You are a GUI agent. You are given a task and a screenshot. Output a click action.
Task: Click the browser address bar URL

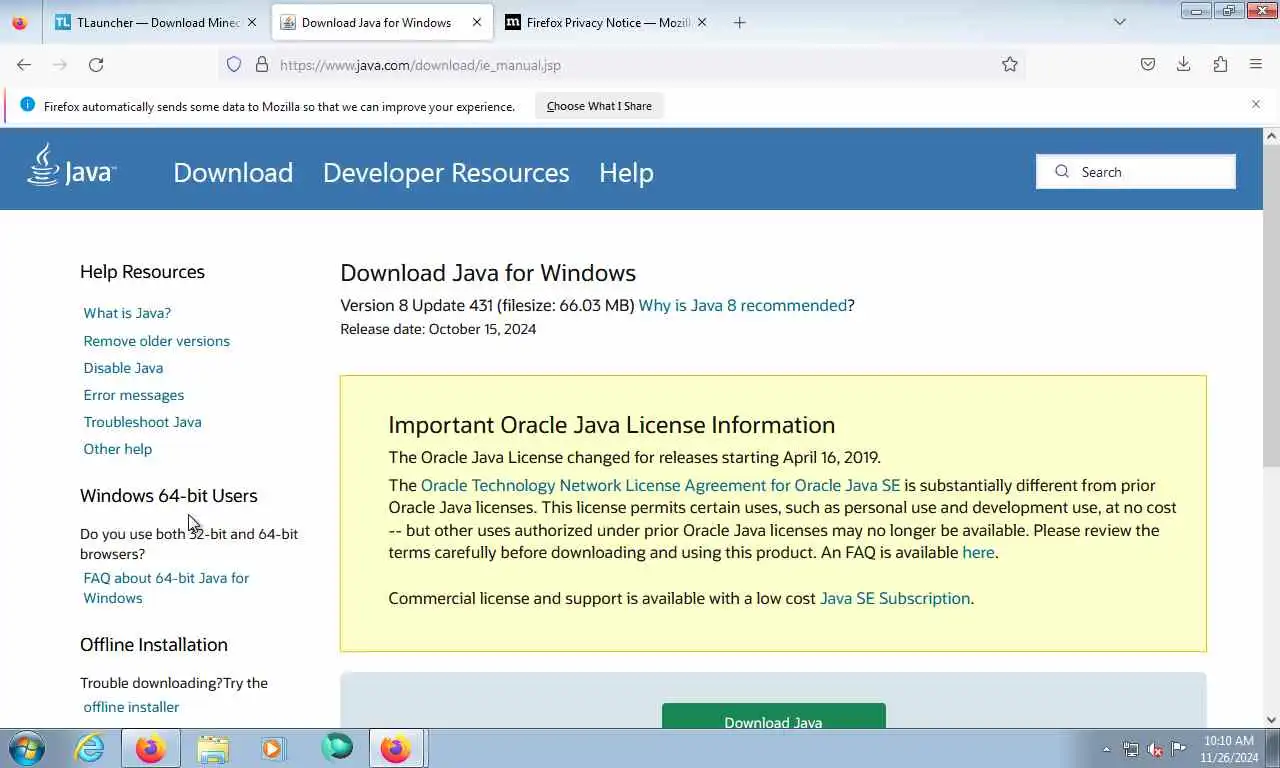coord(420,65)
